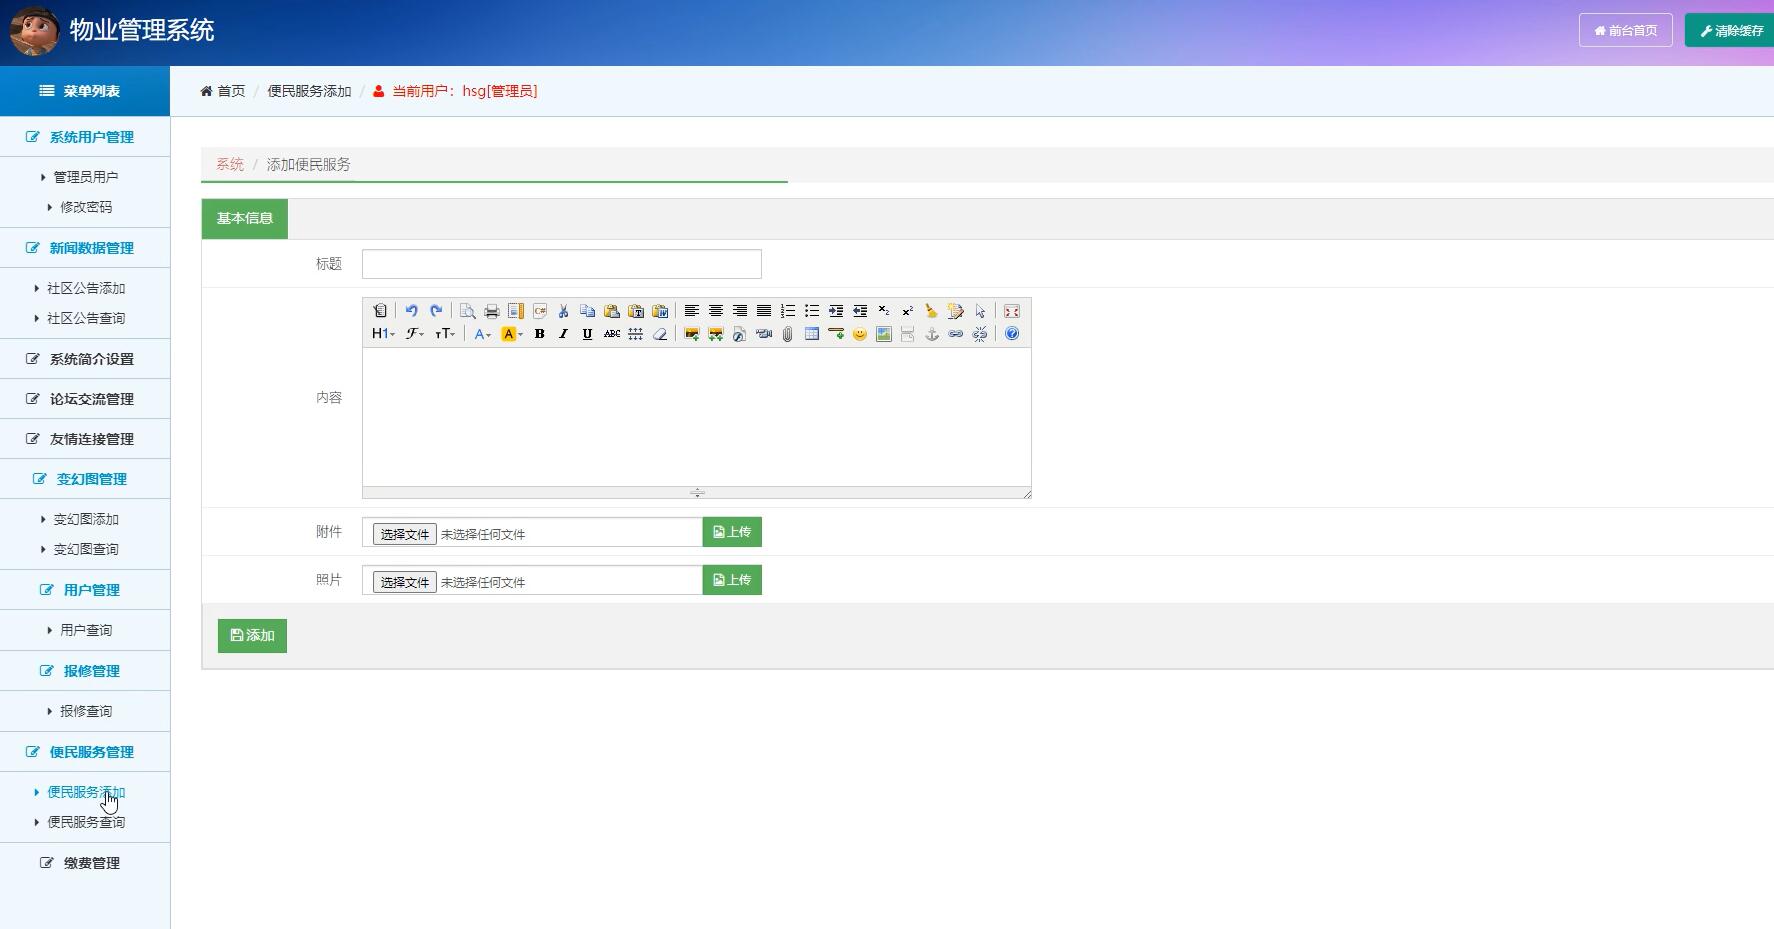Click the insert table icon
The height and width of the screenshot is (929, 1774).
[x=811, y=334]
